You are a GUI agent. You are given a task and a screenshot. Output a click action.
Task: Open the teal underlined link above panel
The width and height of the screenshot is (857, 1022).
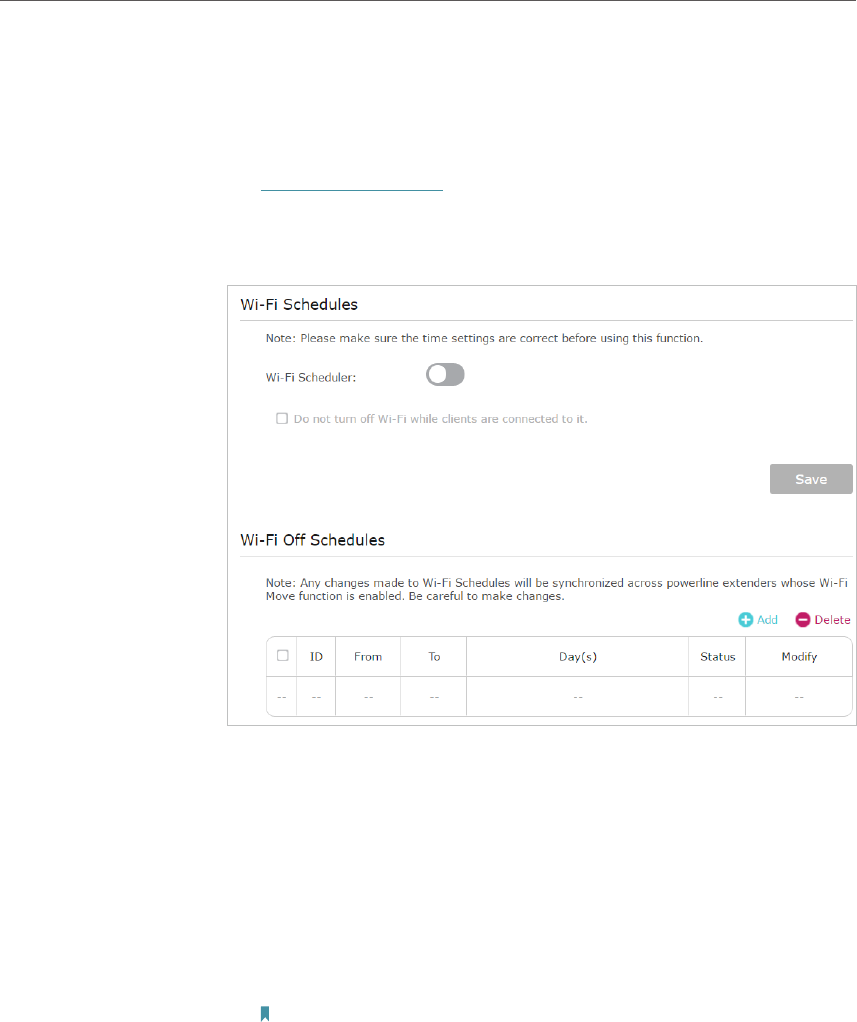click(x=352, y=190)
